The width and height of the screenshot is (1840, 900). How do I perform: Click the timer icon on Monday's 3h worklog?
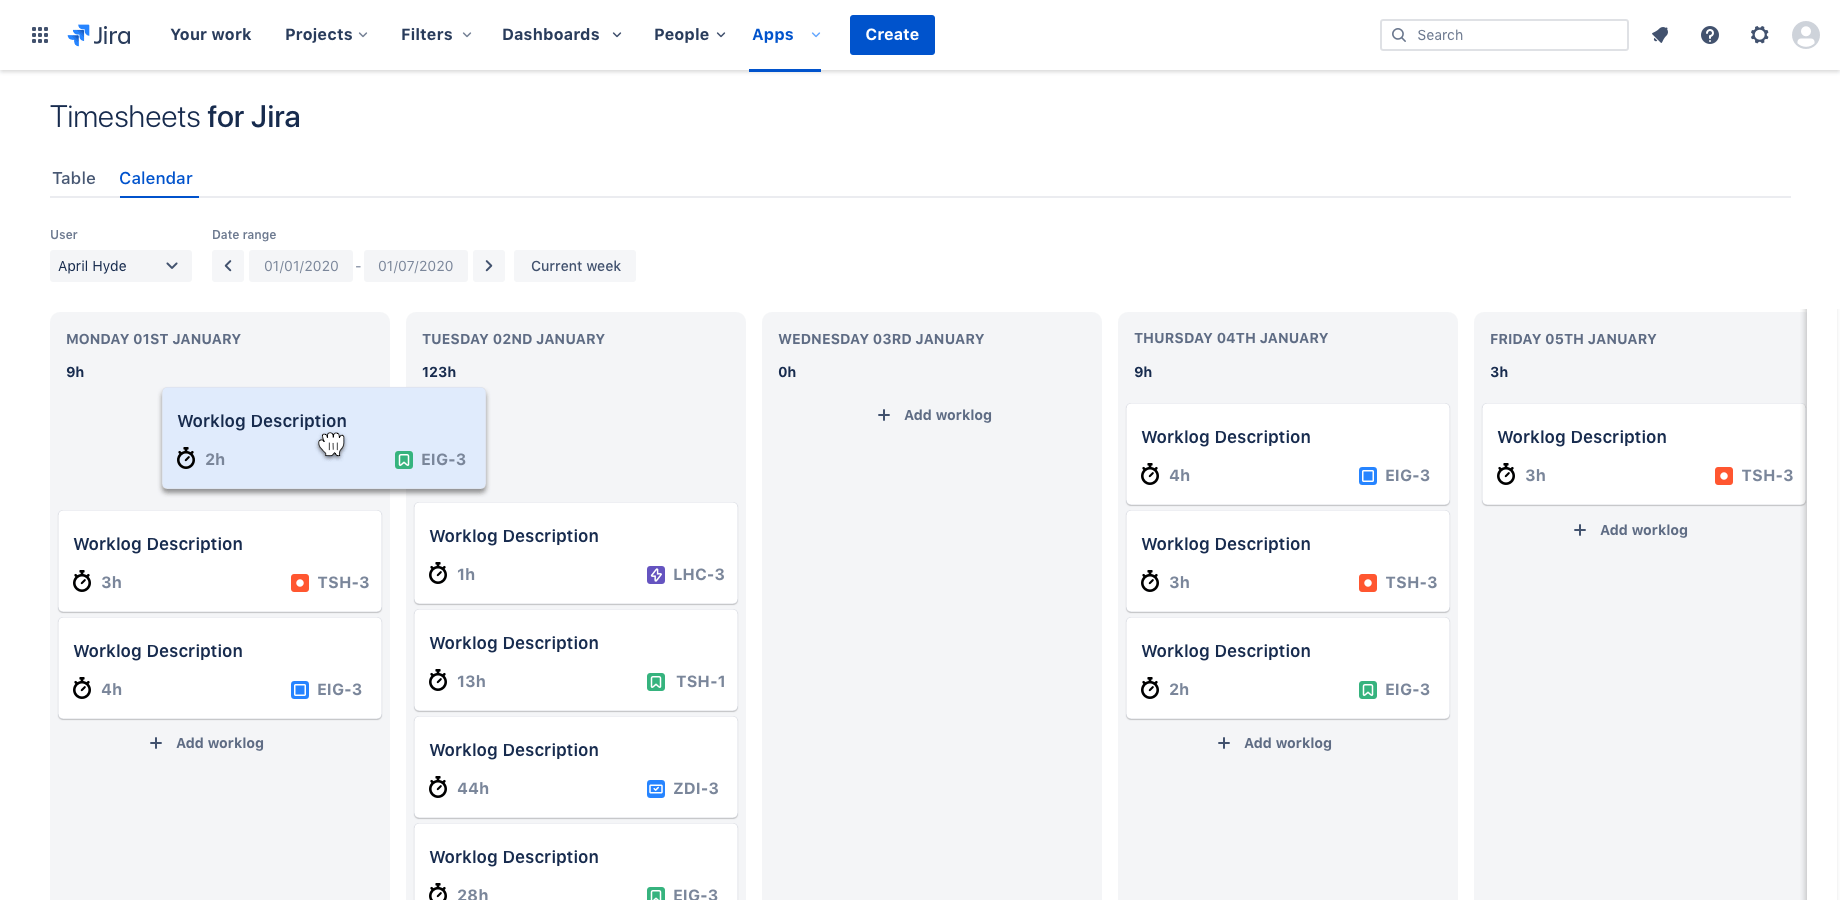pyautogui.click(x=82, y=582)
